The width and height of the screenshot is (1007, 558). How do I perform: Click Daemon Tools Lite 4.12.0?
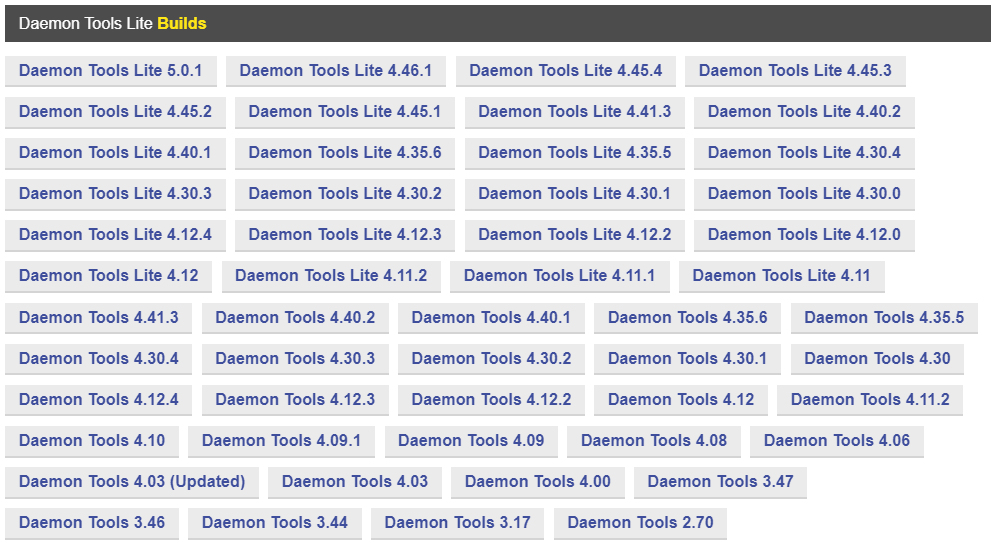[804, 235]
